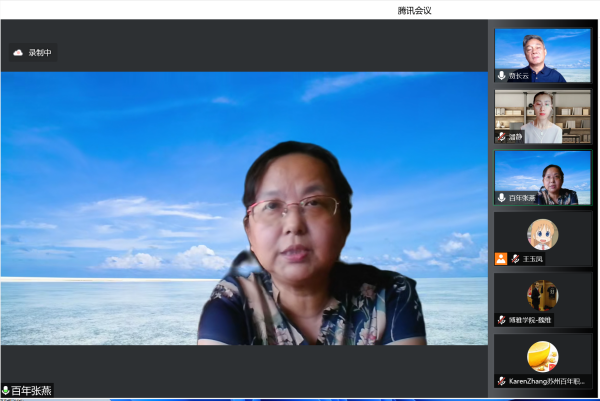This screenshot has width=600, height=401.
Task: Click the muted mic icon beside 博雅学院-魏维
Action: [x=502, y=320]
